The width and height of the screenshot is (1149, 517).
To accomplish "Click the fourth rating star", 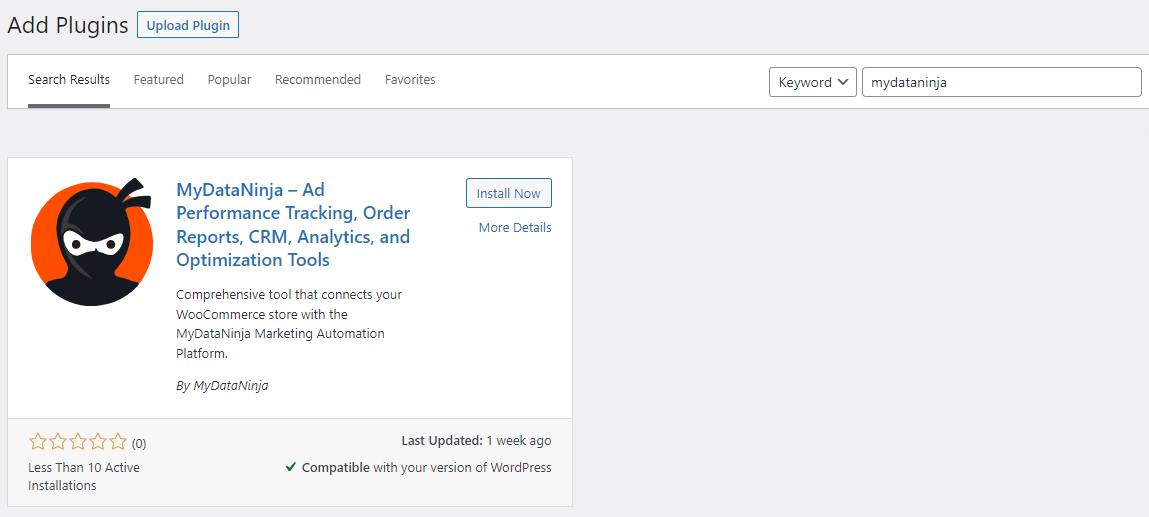I will [98, 442].
